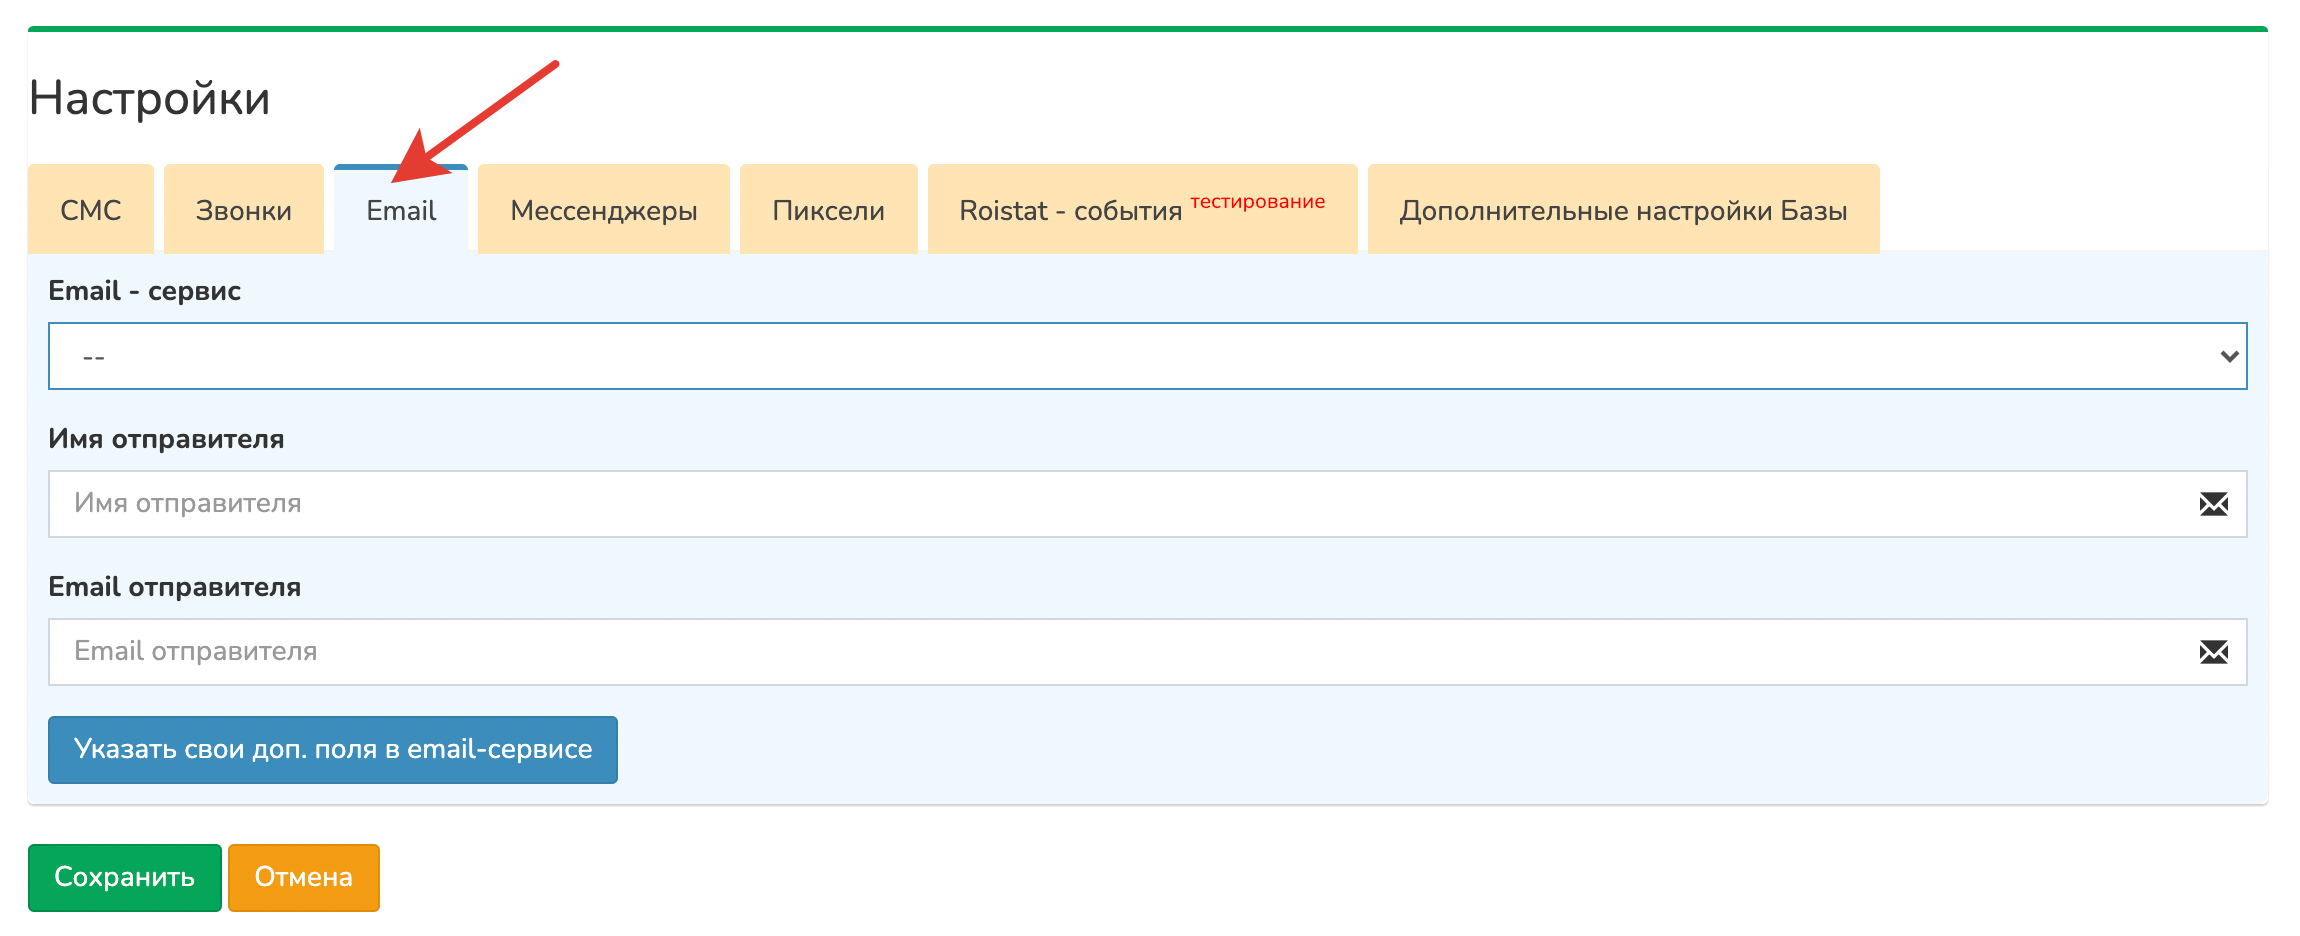Click Указать свои доп. поля в email-сервисе

click(x=333, y=750)
